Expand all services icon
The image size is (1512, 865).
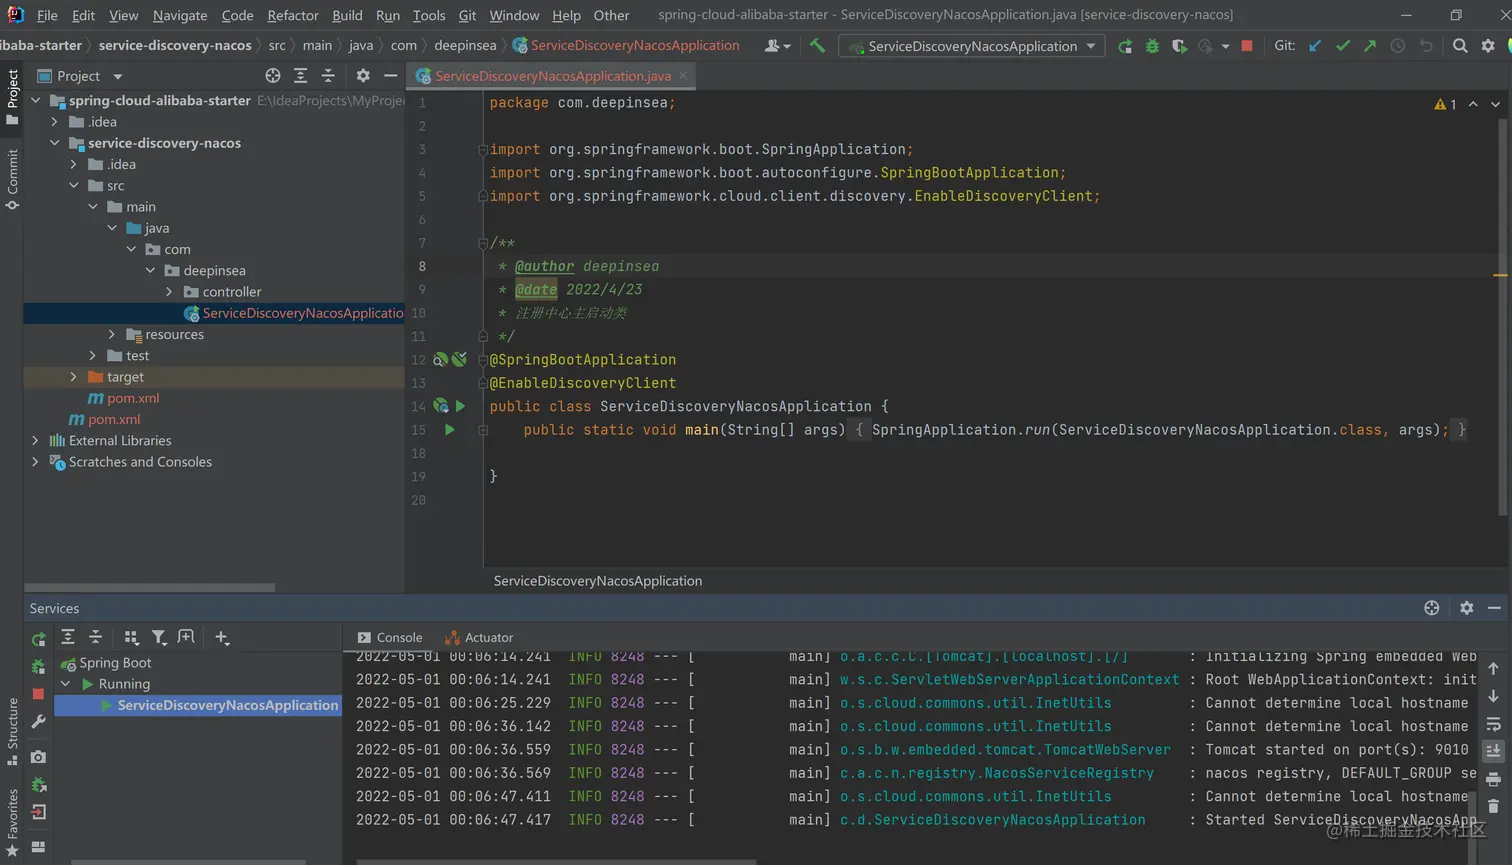pos(68,637)
